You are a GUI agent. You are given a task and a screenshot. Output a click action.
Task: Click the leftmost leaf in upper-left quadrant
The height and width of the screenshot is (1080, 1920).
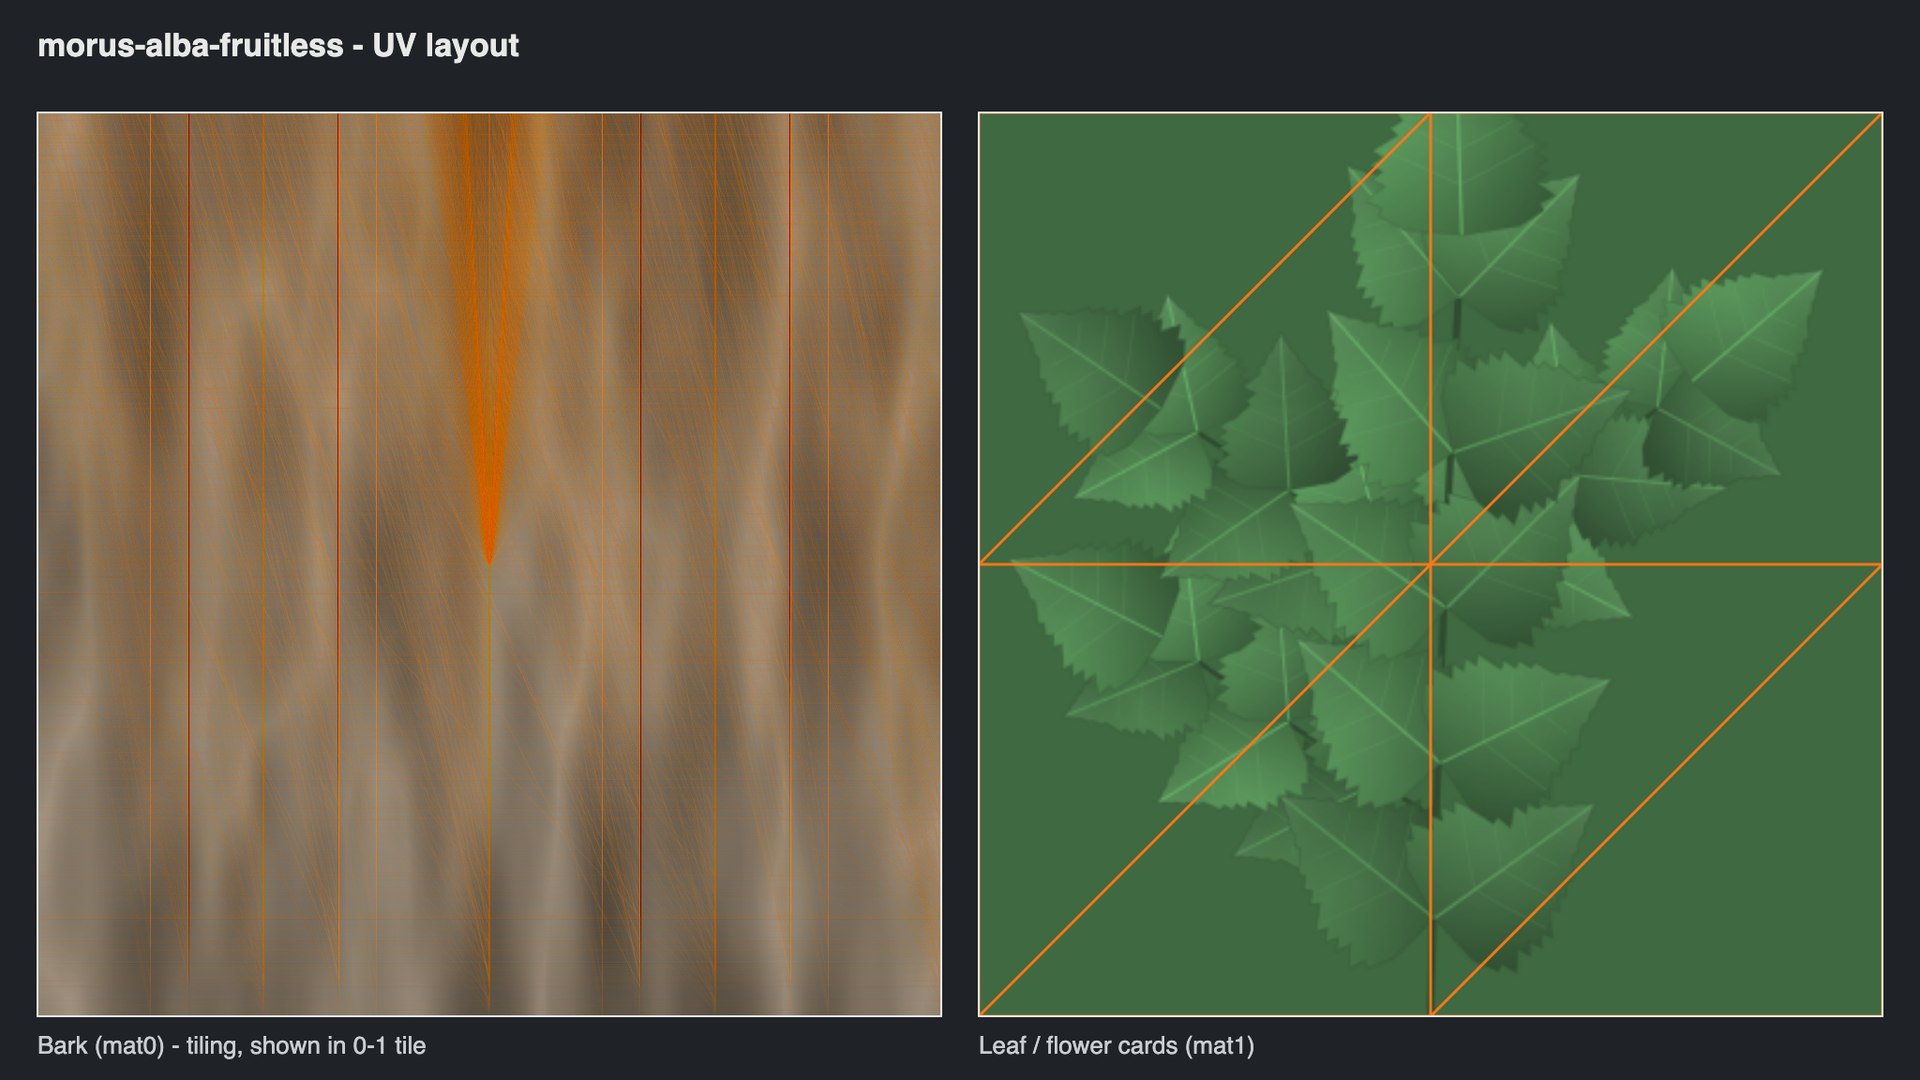pyautogui.click(x=1100, y=372)
